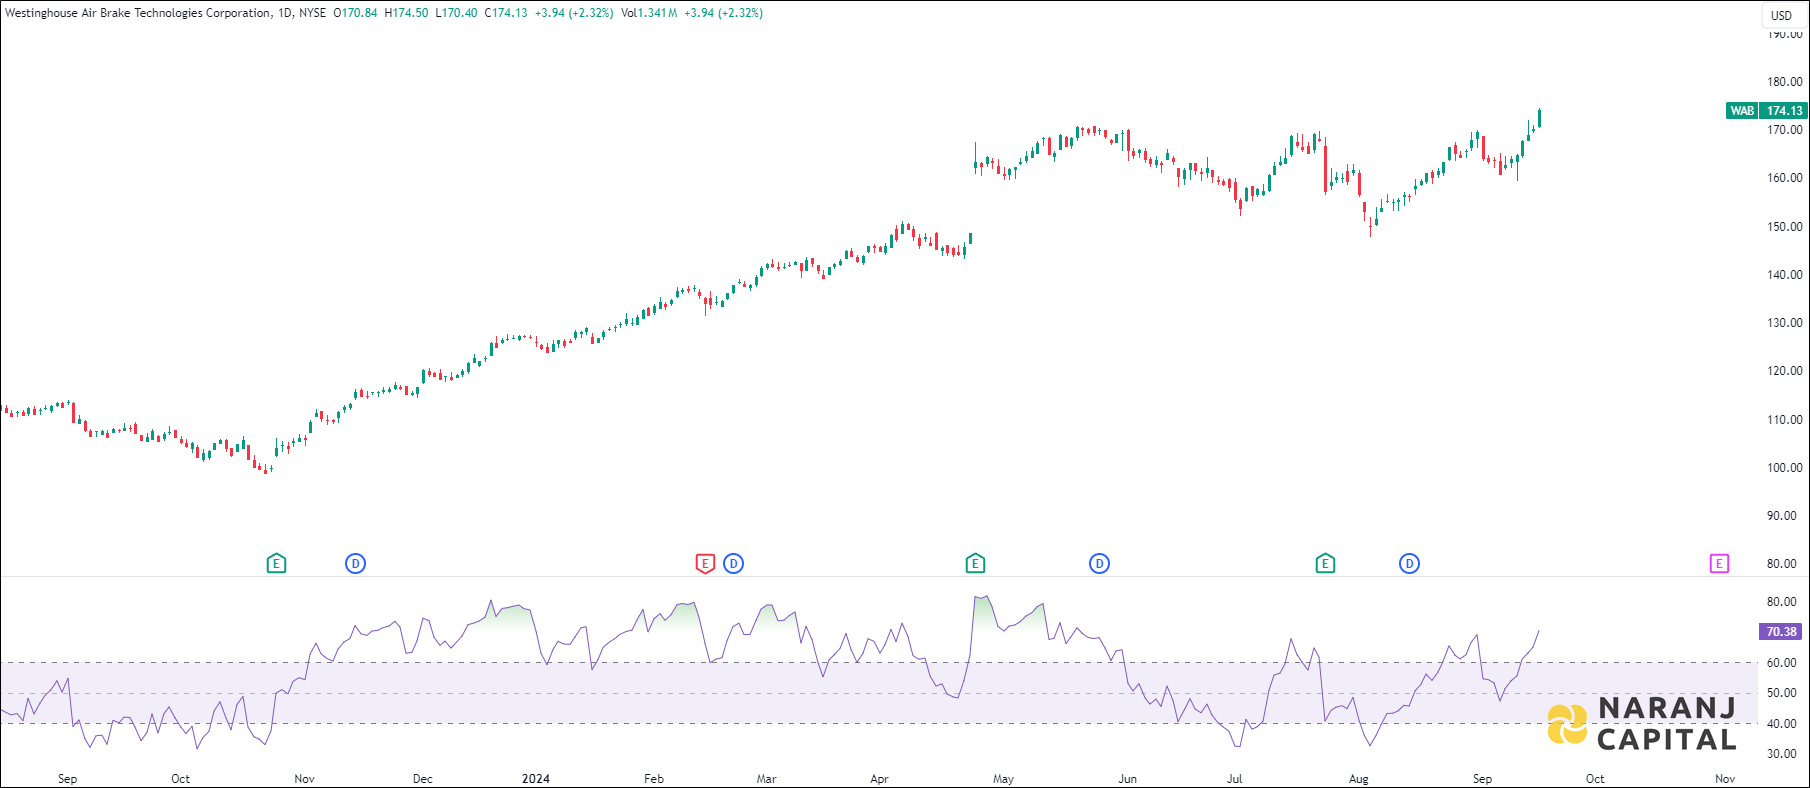Click the RSI value label 70.38
The image size is (1810, 788).
tap(1781, 632)
